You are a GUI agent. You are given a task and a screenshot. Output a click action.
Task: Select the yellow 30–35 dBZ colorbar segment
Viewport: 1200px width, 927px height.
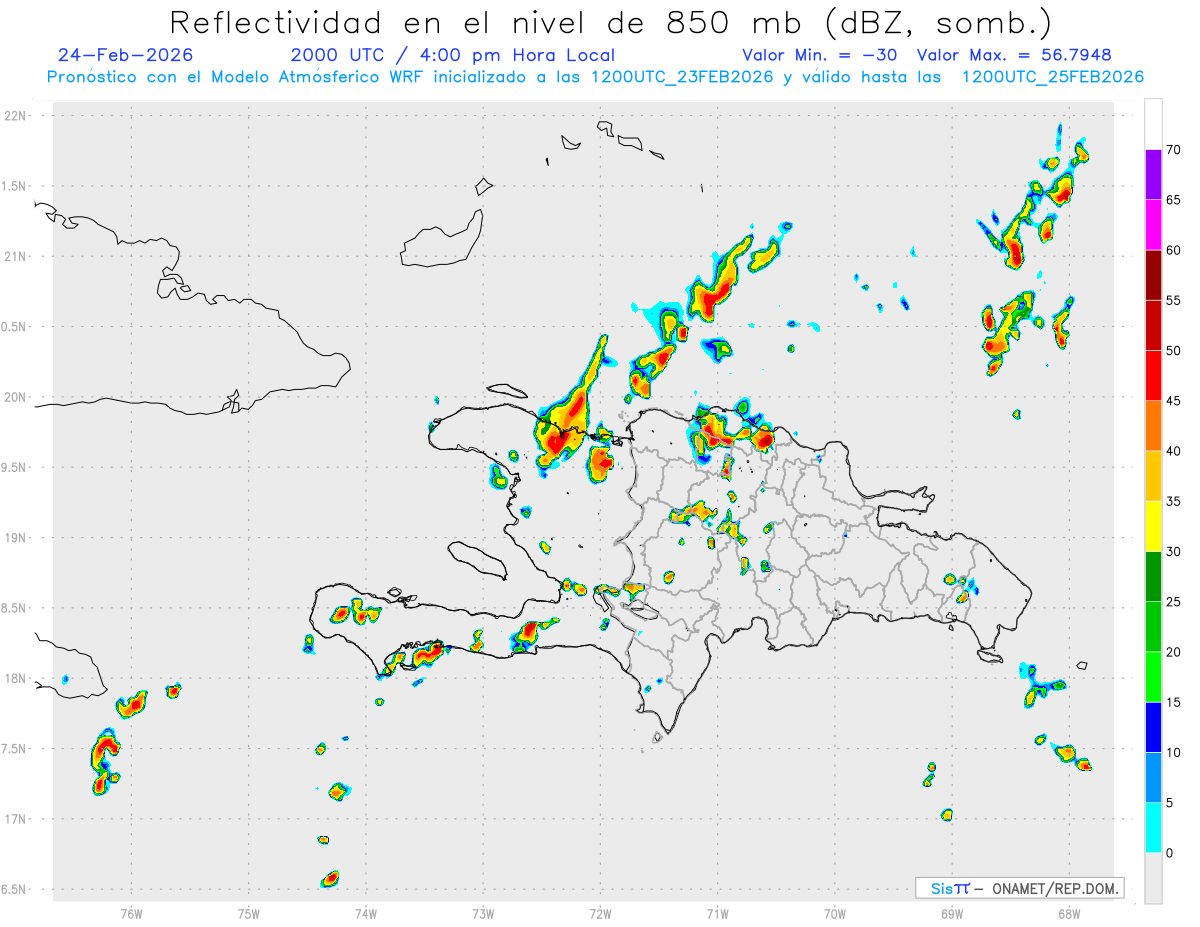click(1153, 526)
